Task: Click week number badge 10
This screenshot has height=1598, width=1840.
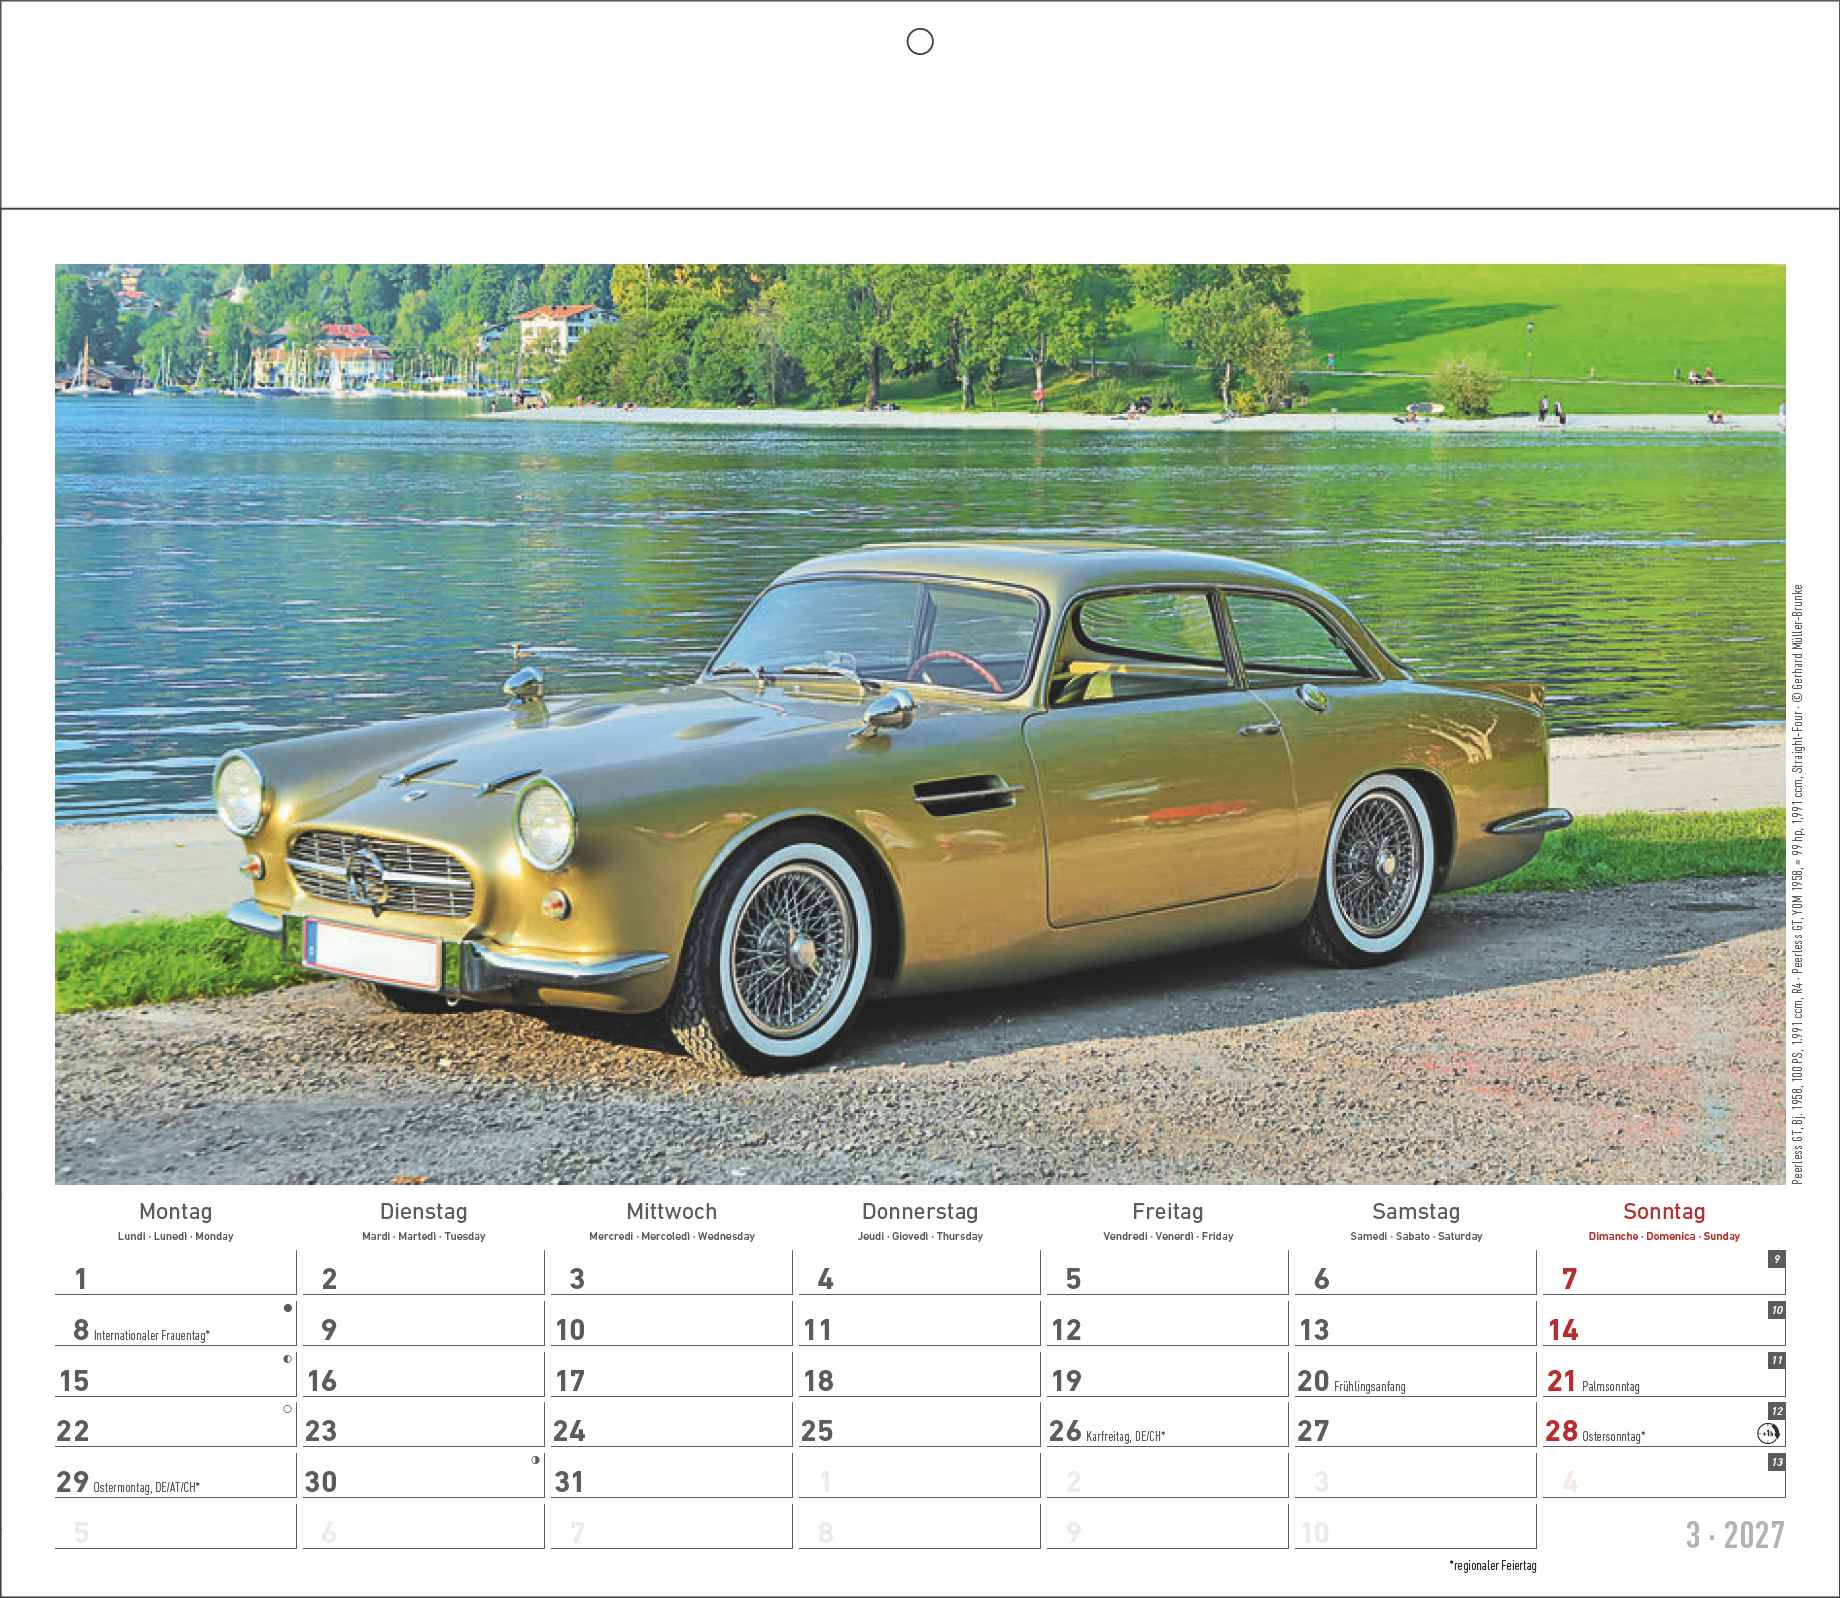Action: [1776, 1310]
